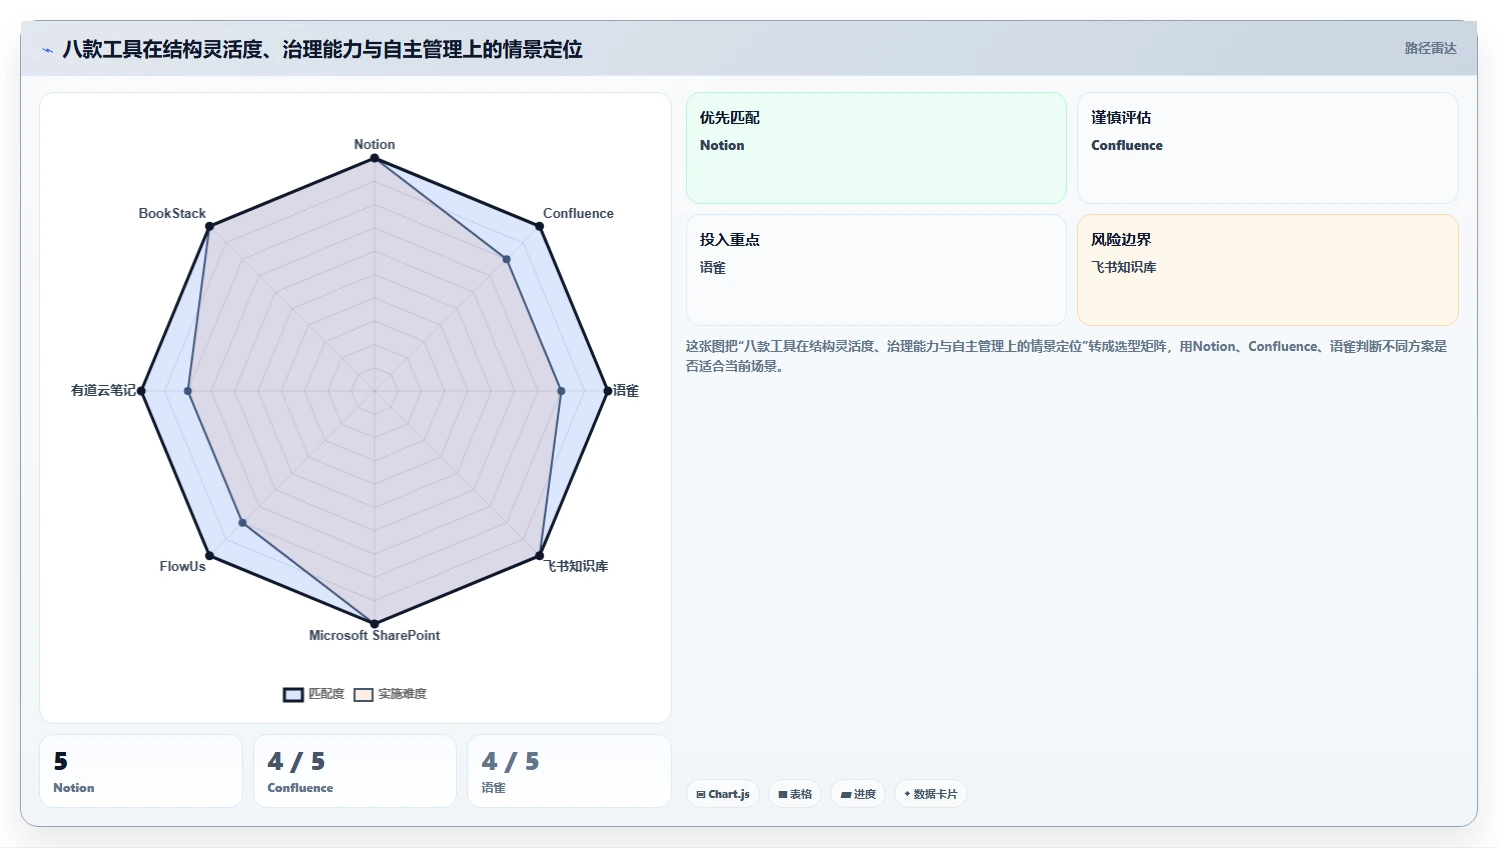
Task: Click the 数据卡片 tag chip
Action: (x=930, y=794)
